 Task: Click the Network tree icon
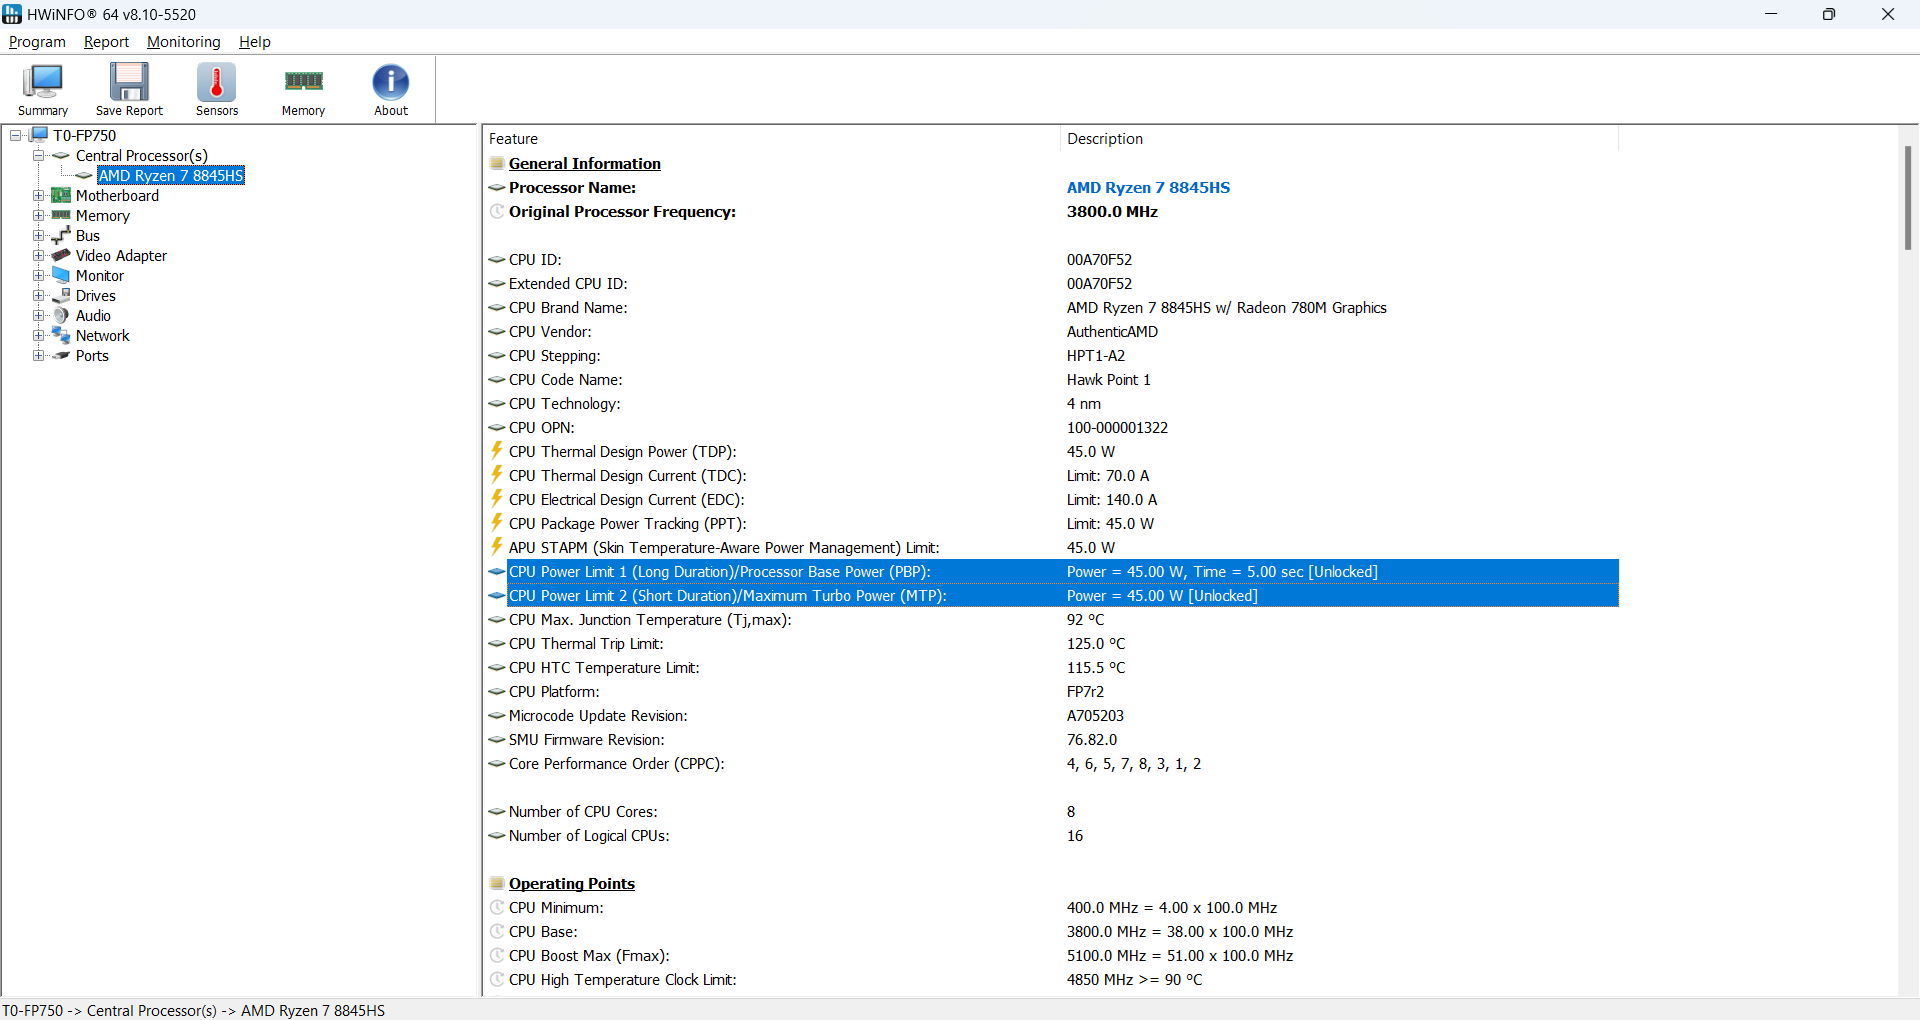click(x=61, y=335)
